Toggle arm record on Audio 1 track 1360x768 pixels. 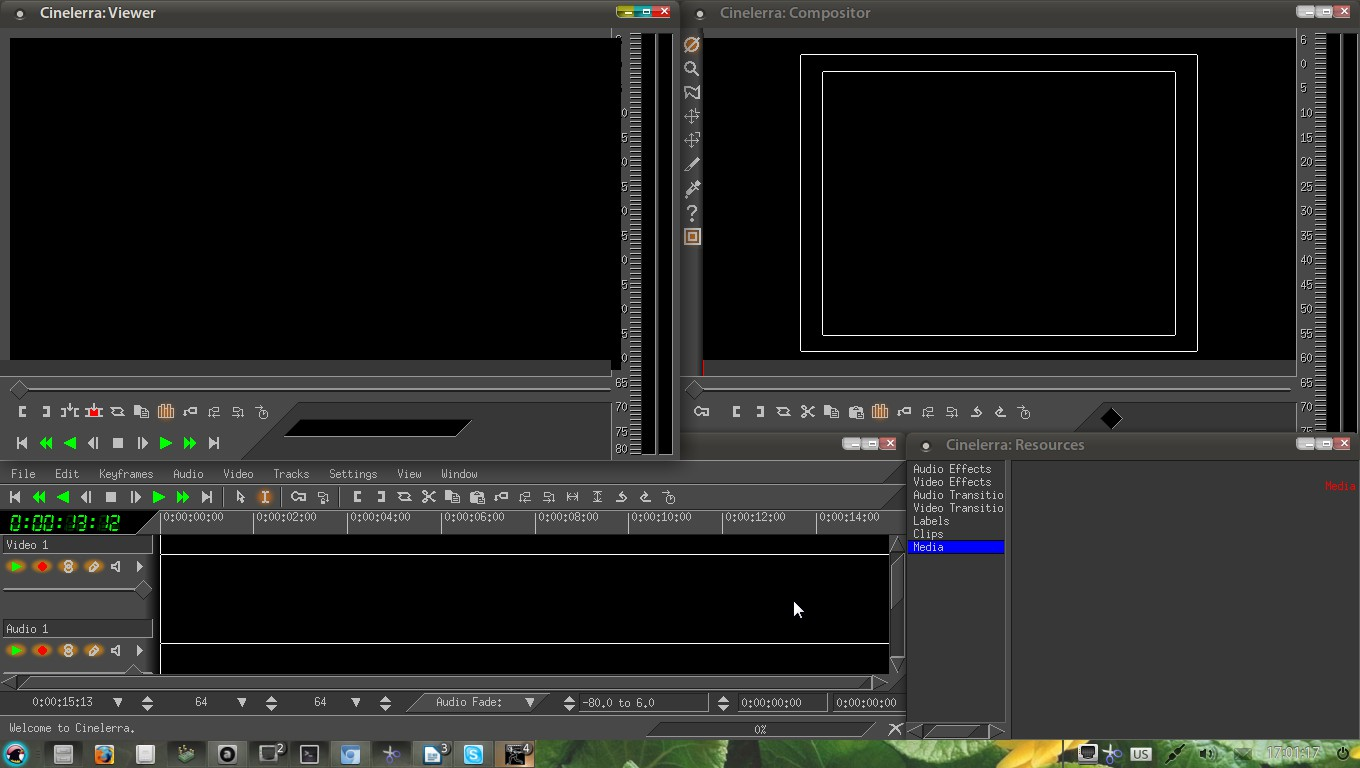tap(42, 651)
